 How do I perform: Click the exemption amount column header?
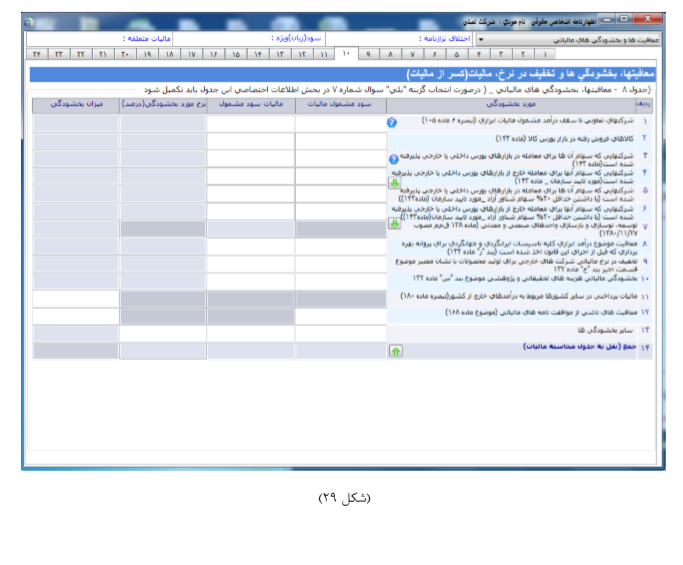tap(75, 103)
